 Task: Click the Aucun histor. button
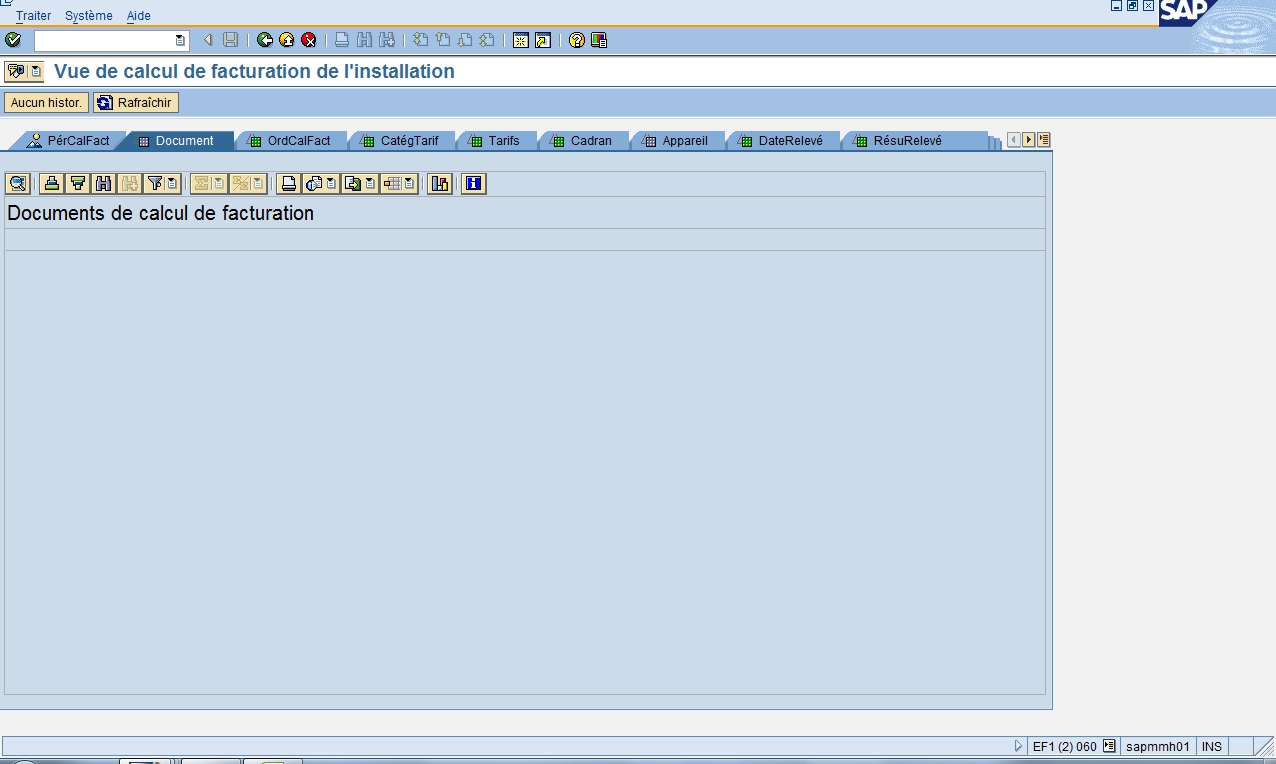(x=46, y=103)
